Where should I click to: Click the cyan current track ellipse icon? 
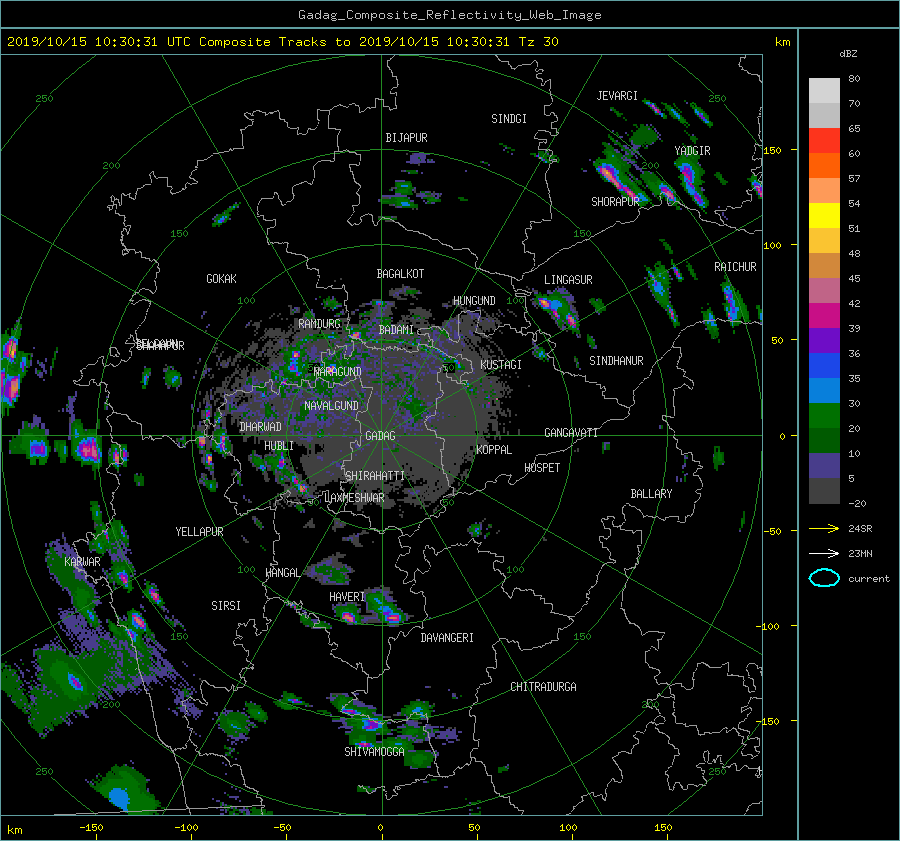[824, 578]
